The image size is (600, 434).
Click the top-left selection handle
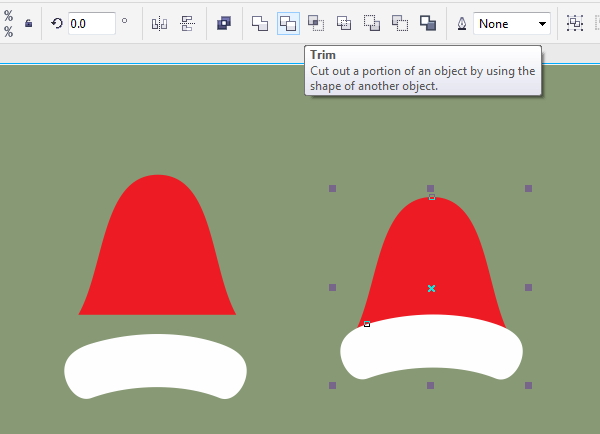pyautogui.click(x=333, y=188)
